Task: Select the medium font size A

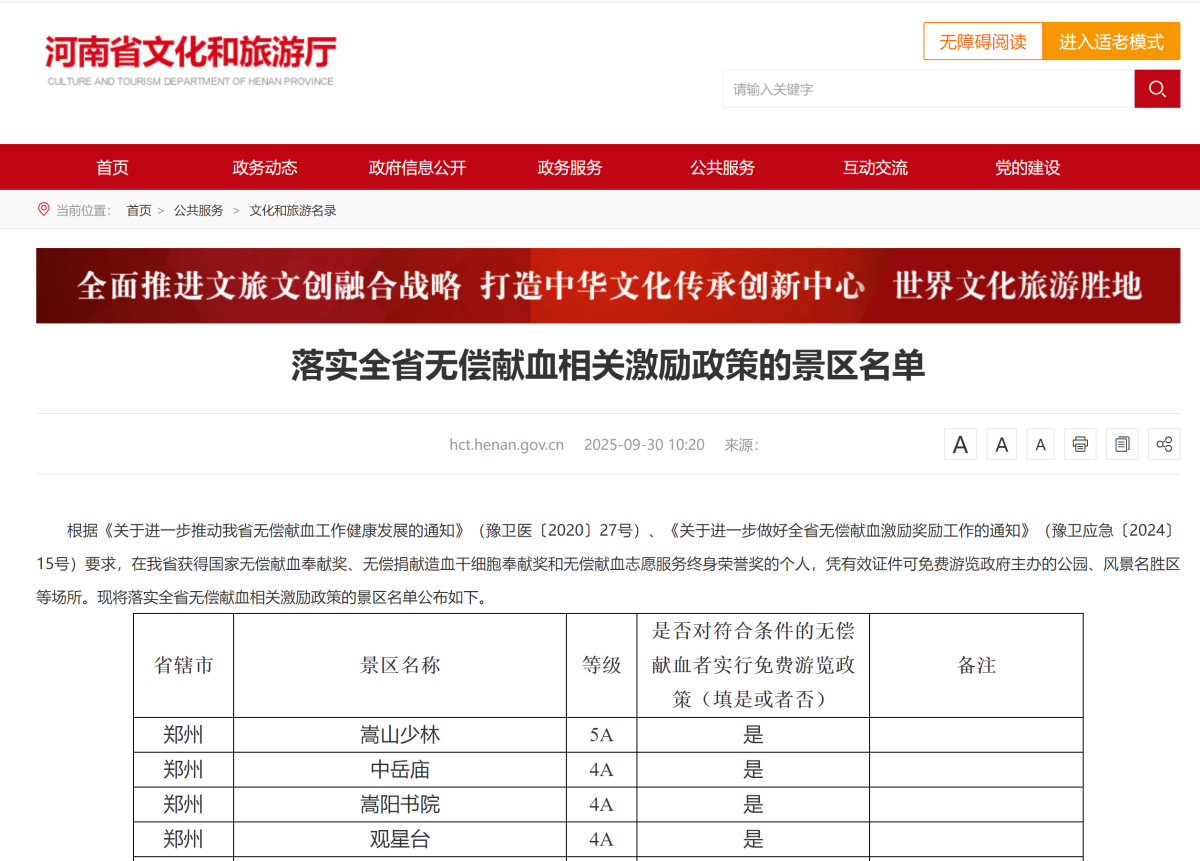Action: click(x=1001, y=444)
